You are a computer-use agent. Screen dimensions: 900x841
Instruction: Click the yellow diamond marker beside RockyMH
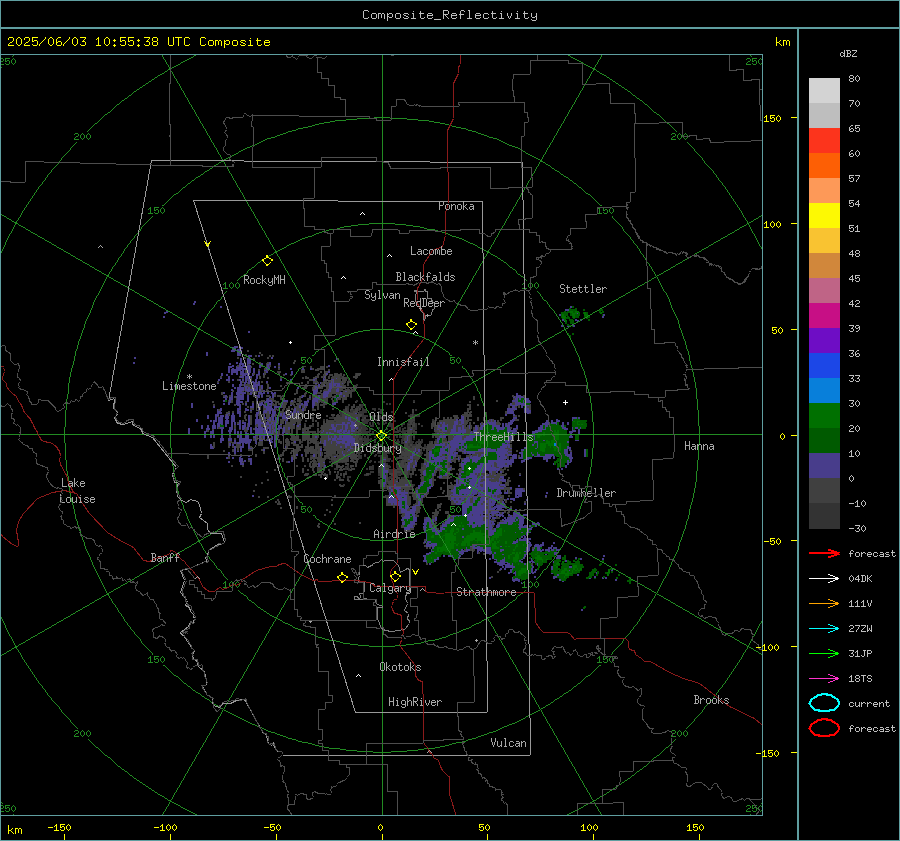tap(267, 261)
